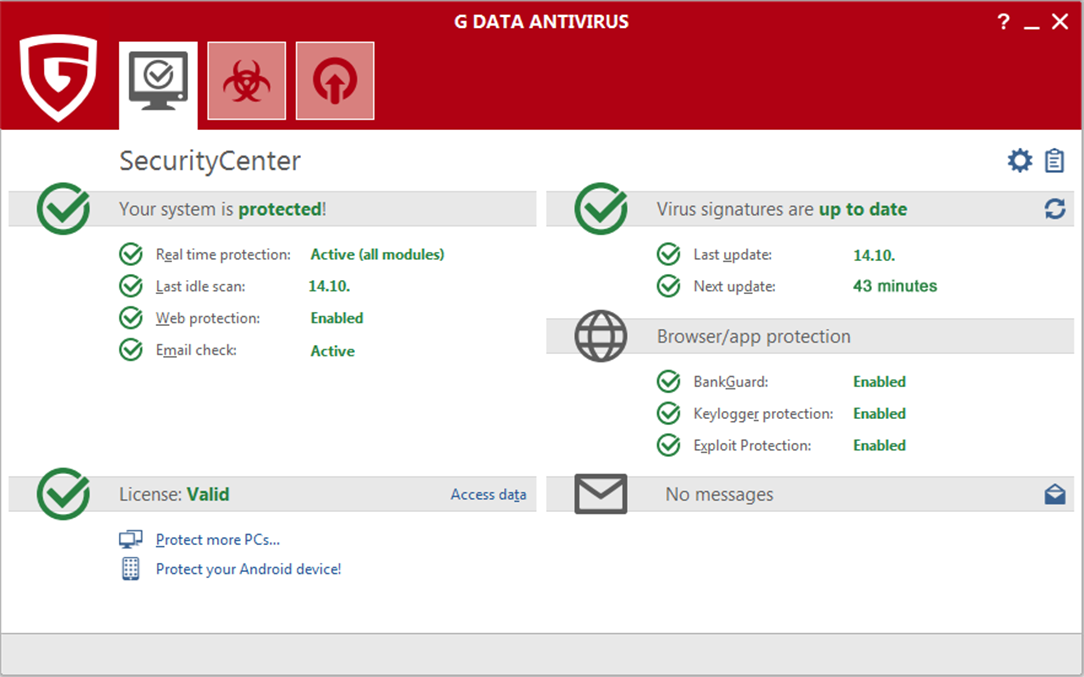
Task: Refresh virus signatures with the update icon
Action: pyautogui.click(x=1054, y=209)
